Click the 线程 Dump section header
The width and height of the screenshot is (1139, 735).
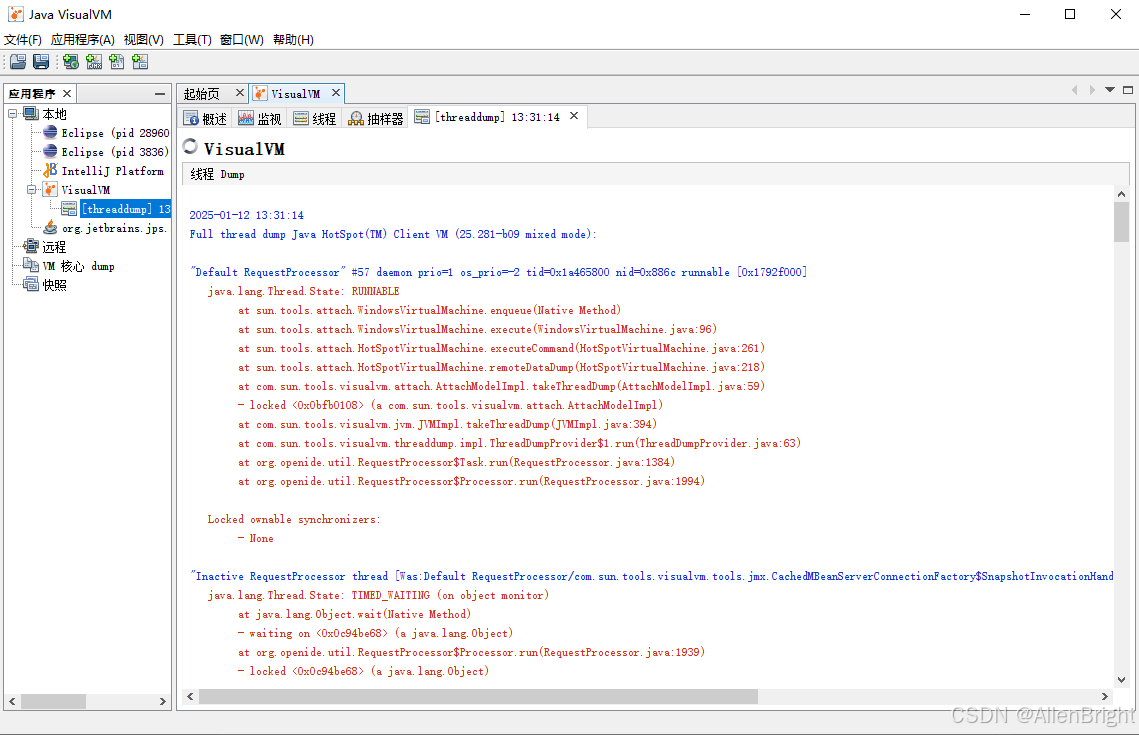[x=217, y=174]
